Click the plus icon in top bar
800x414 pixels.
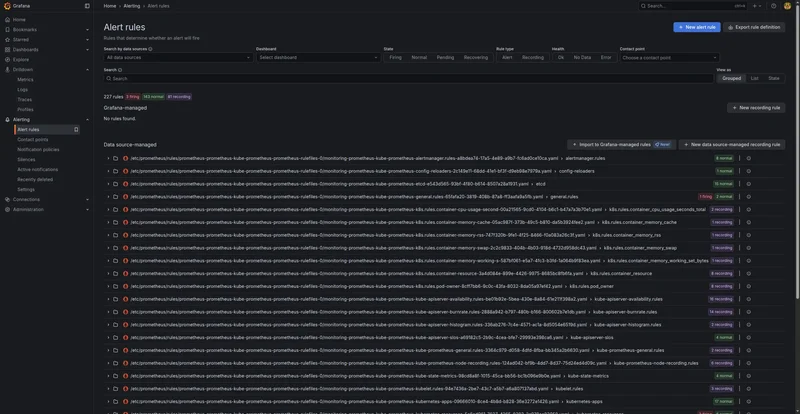tap(755, 6)
